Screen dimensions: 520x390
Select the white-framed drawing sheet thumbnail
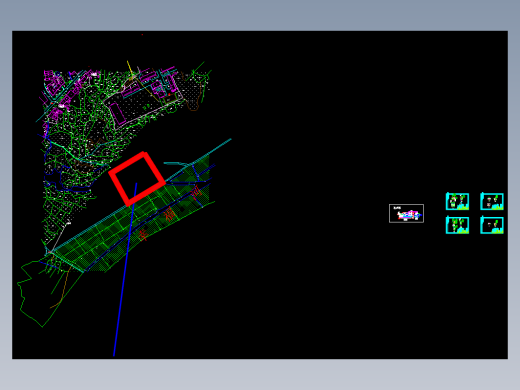click(406, 213)
